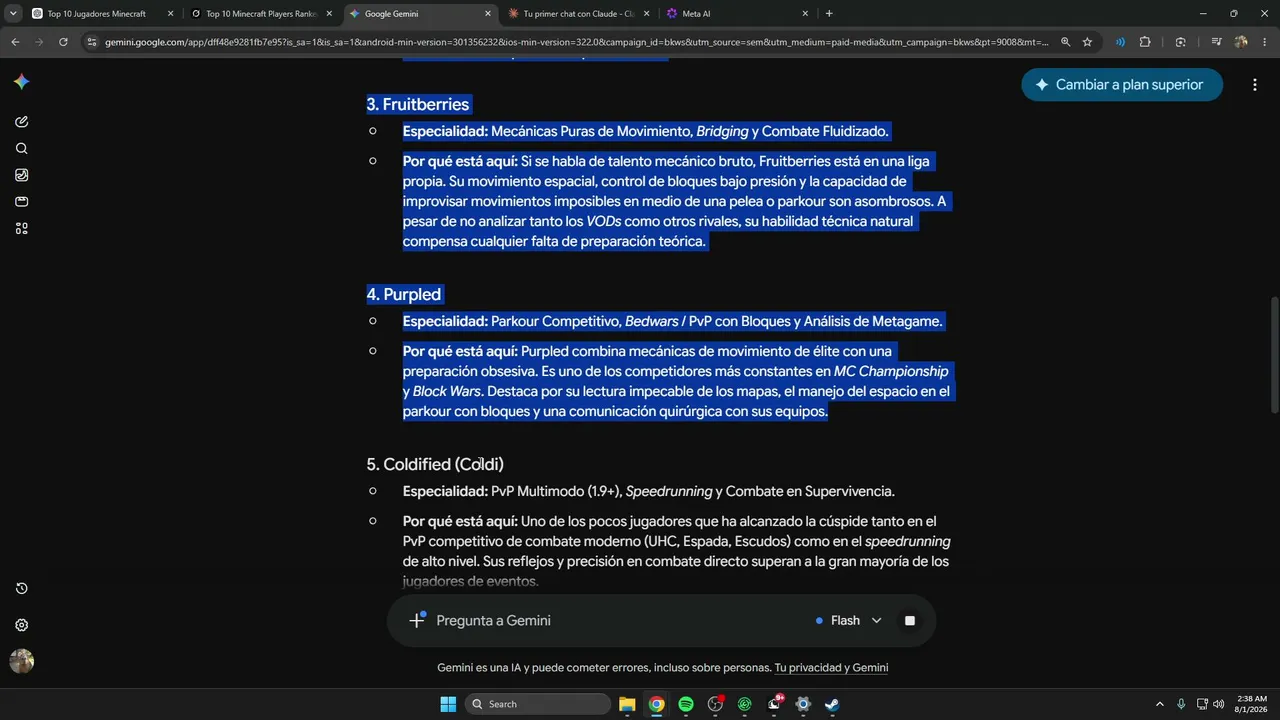The width and height of the screenshot is (1280, 720).
Task: Click the 3. Fruitberries heading
Action: tap(418, 104)
